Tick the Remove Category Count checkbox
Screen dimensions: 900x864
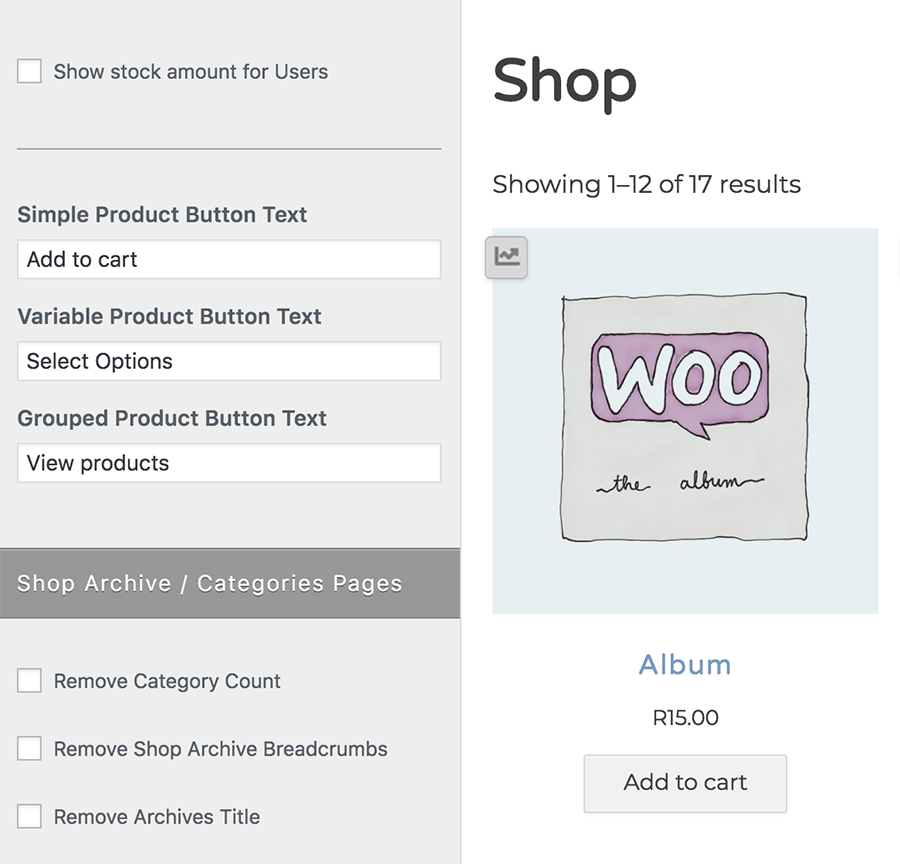point(30,681)
